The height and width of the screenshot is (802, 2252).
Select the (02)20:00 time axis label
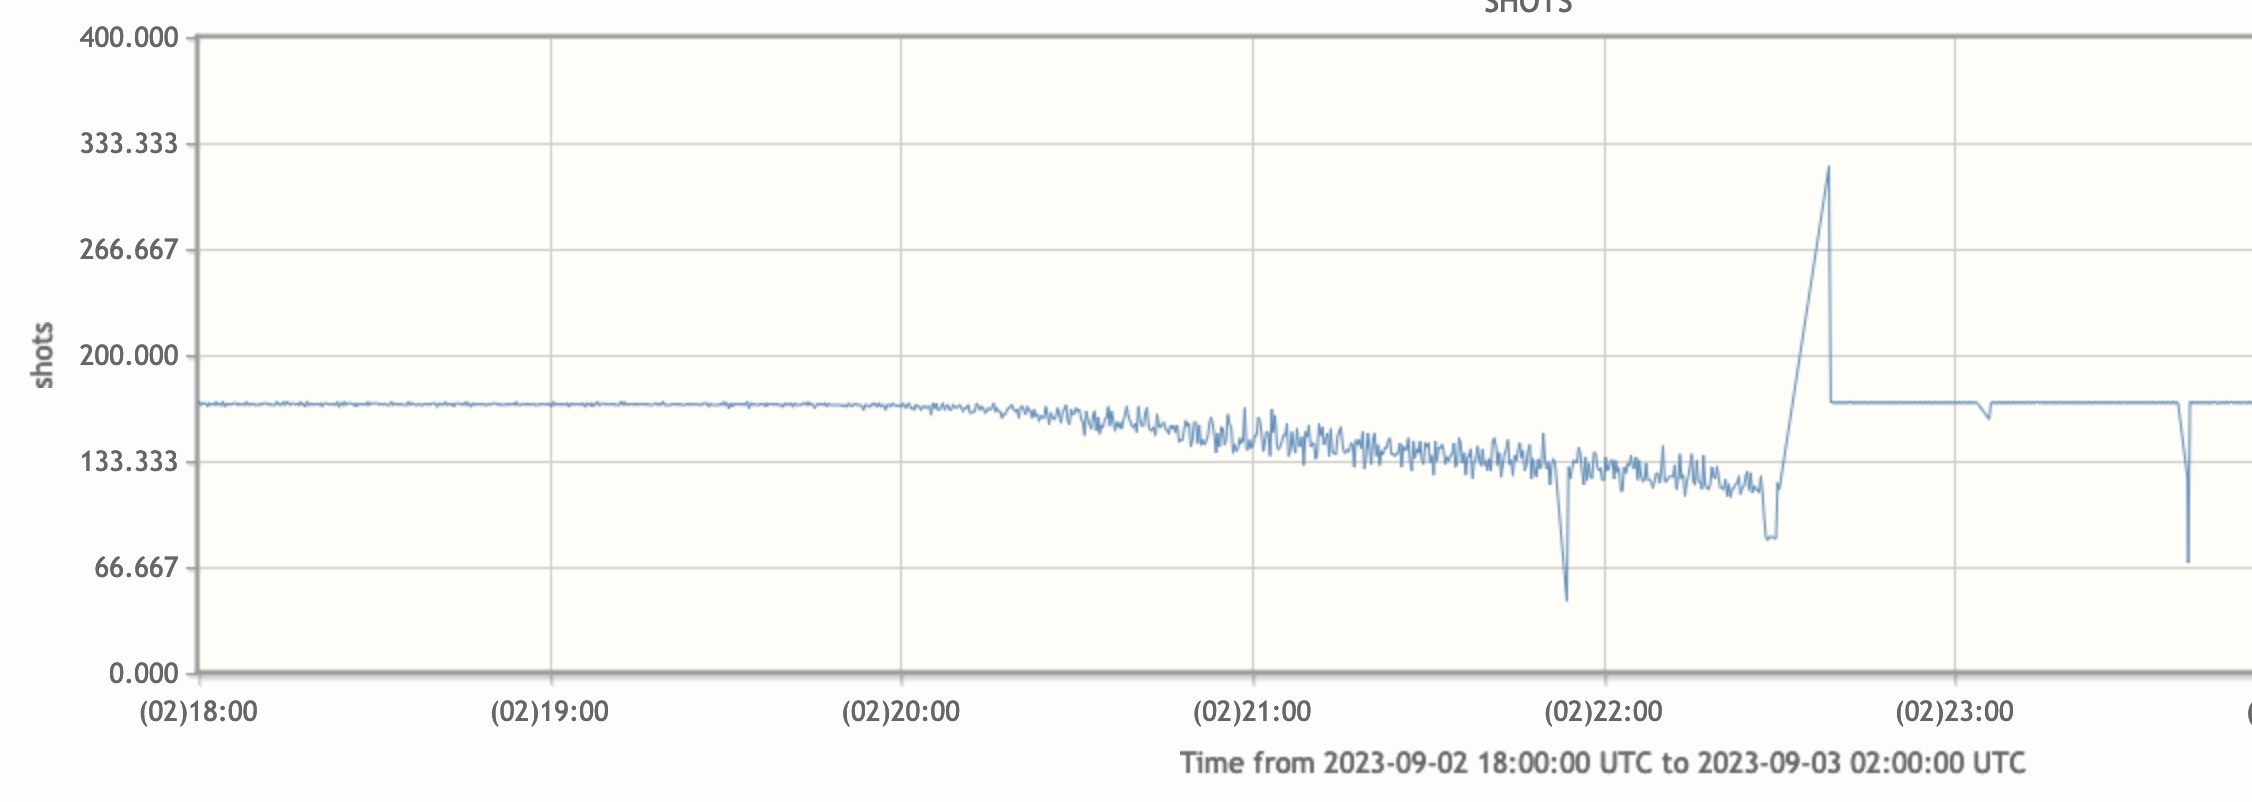click(900, 712)
